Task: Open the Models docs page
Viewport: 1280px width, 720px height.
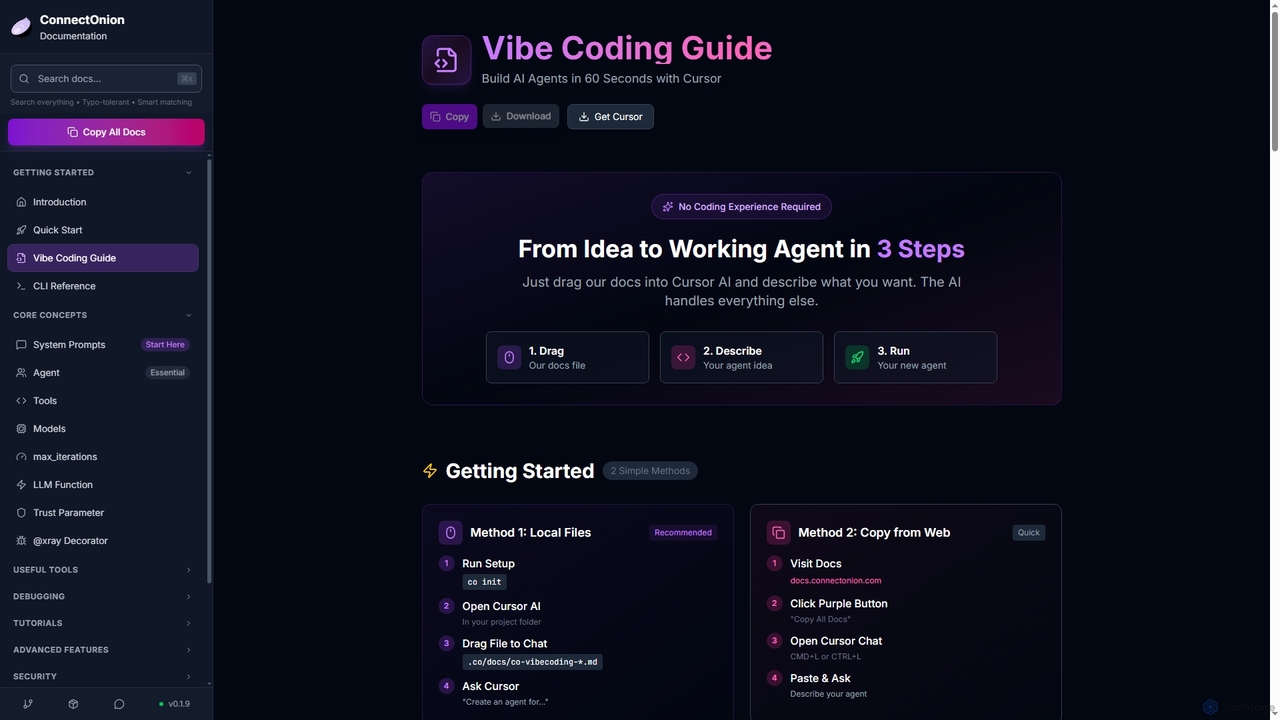Action: pos(102,429)
